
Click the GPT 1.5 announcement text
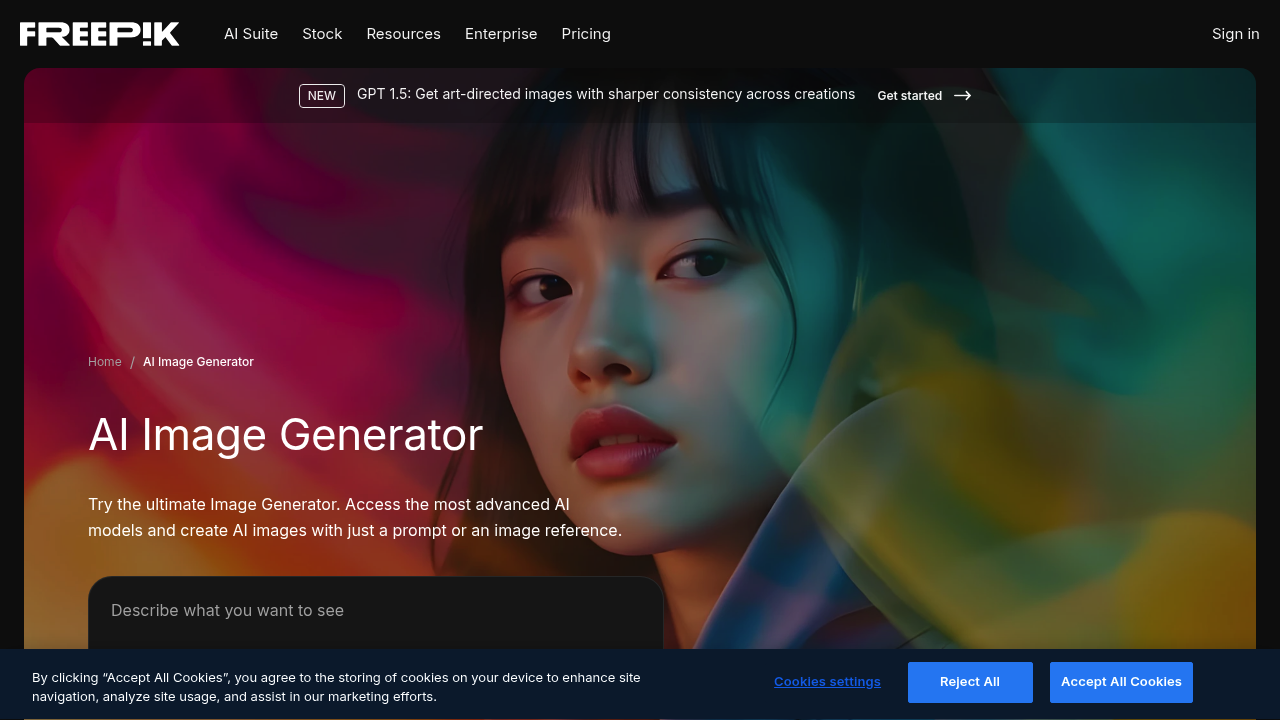[x=605, y=94]
